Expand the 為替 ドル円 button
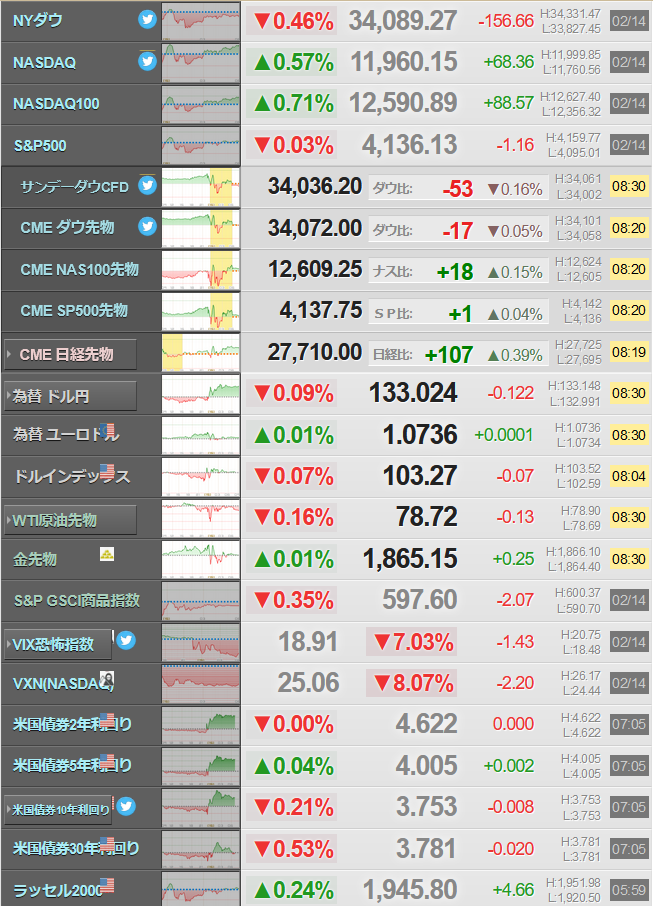 [x=71, y=396]
